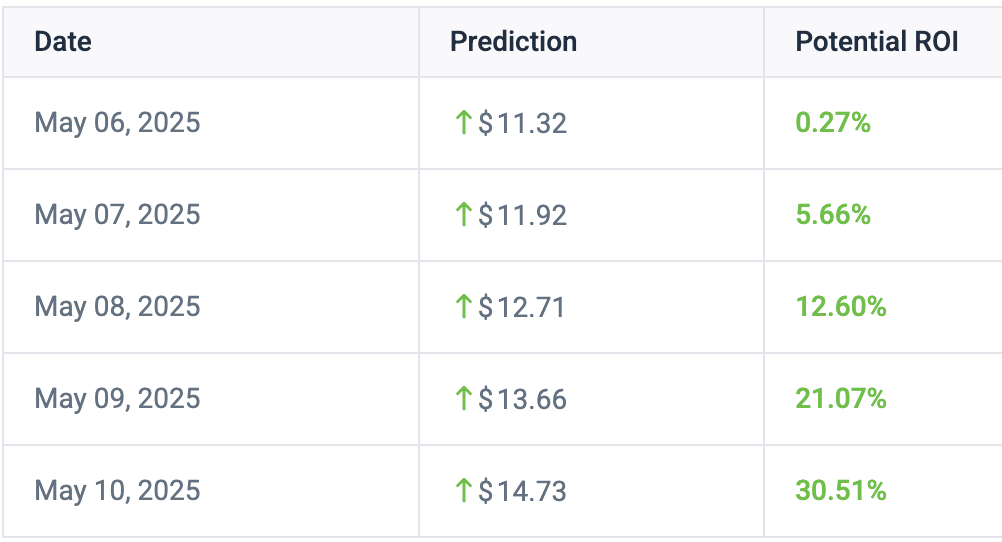Image resolution: width=1002 pixels, height=542 pixels.
Task: Click the $12.71 prediction value
Action: 522,307
